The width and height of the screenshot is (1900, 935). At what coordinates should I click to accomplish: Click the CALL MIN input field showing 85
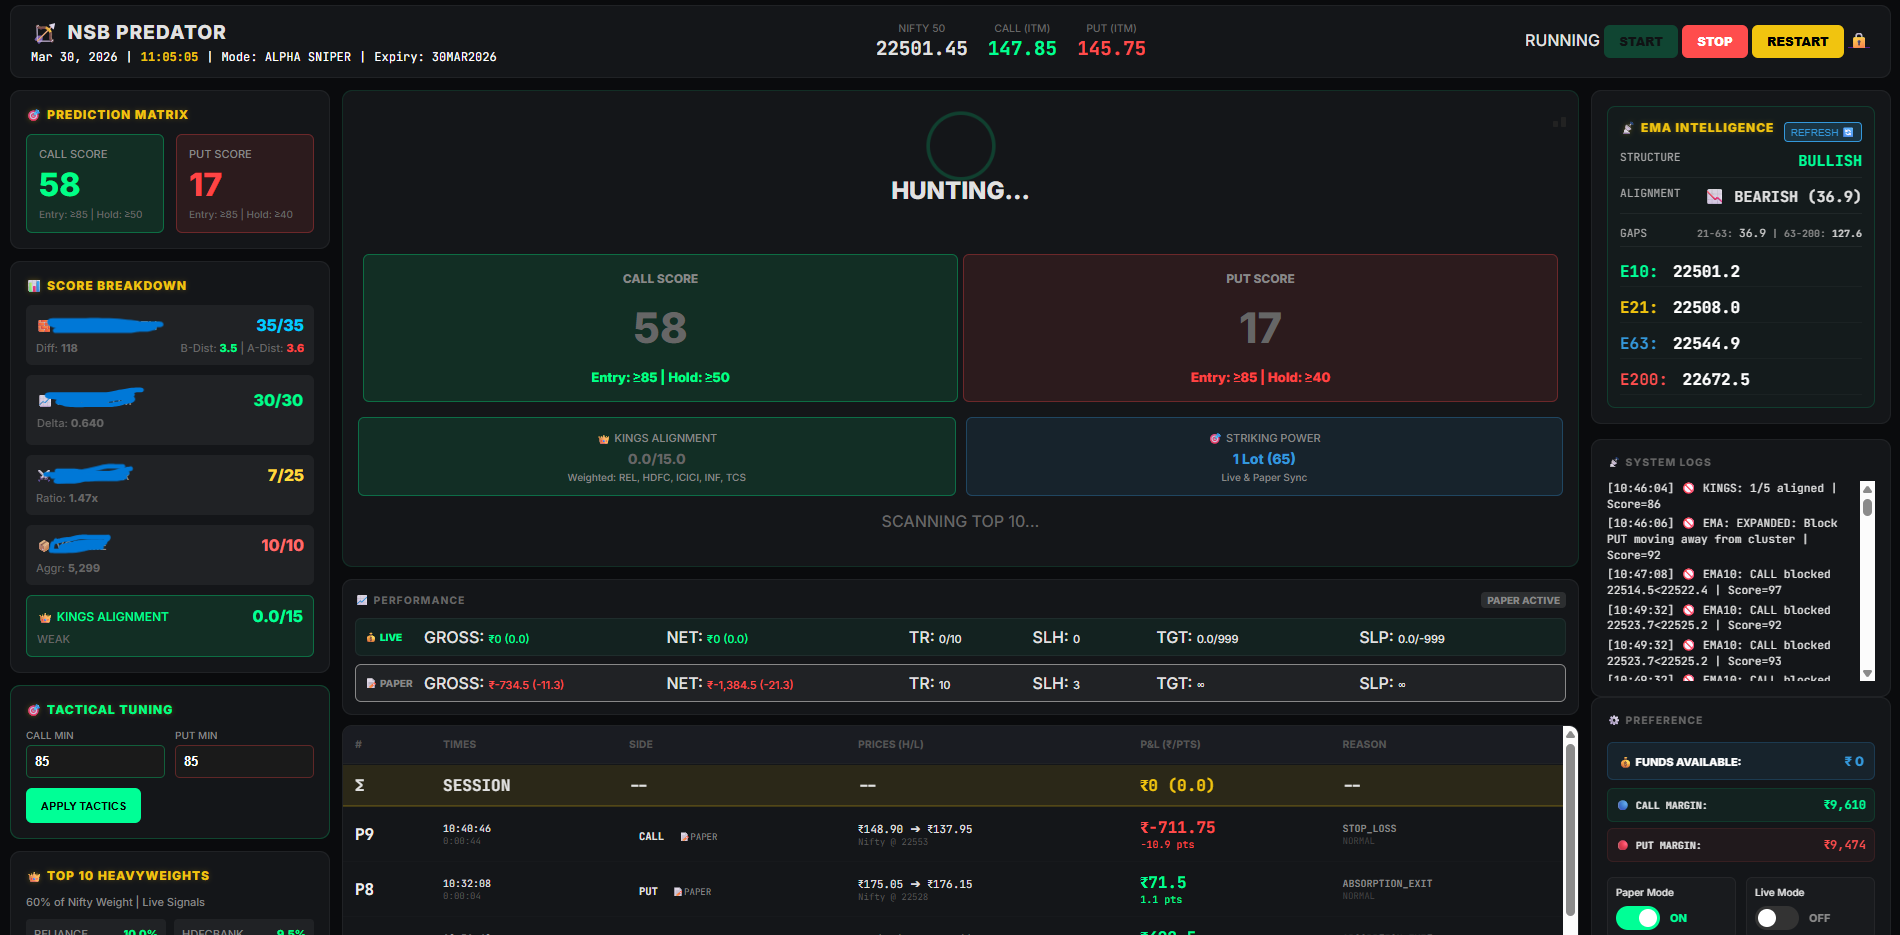point(95,761)
